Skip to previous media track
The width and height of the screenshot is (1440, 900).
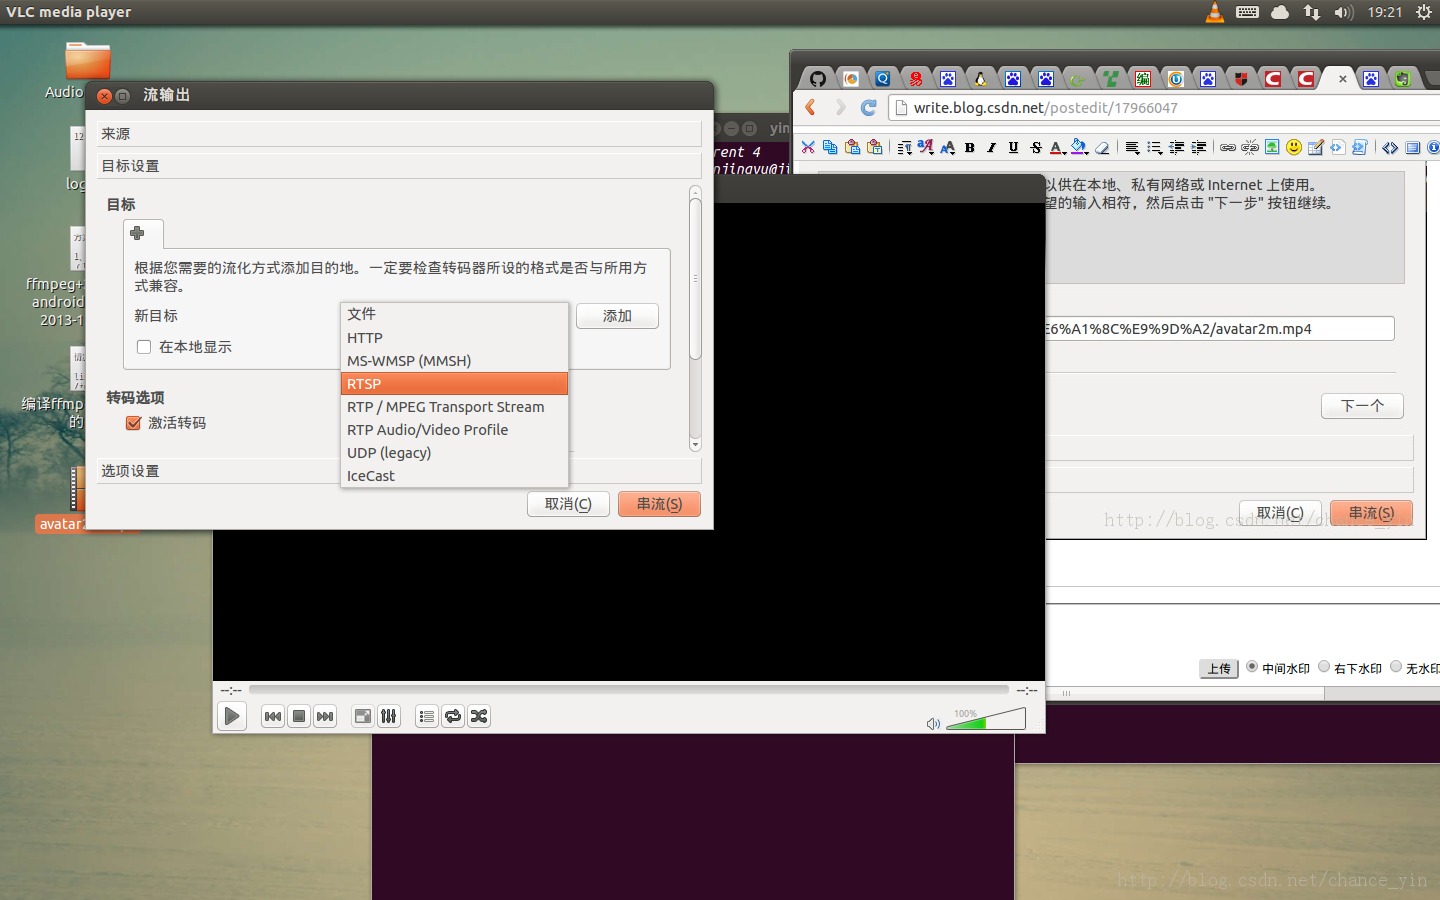coord(273,716)
